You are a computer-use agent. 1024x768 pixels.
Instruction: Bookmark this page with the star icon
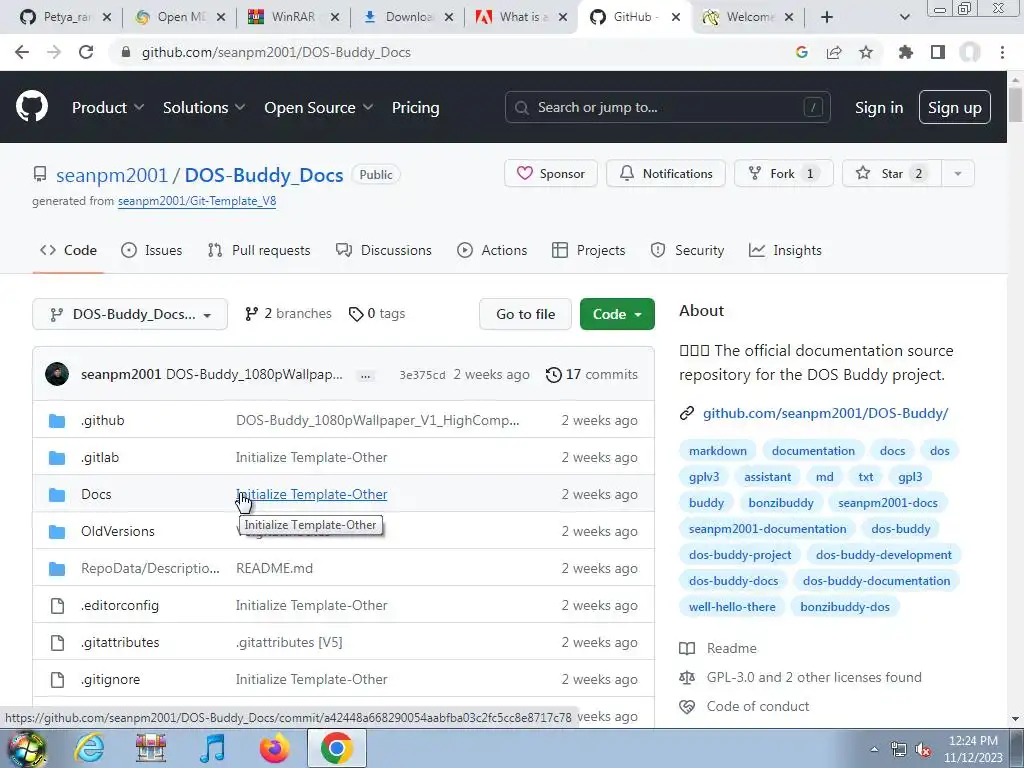click(x=866, y=52)
